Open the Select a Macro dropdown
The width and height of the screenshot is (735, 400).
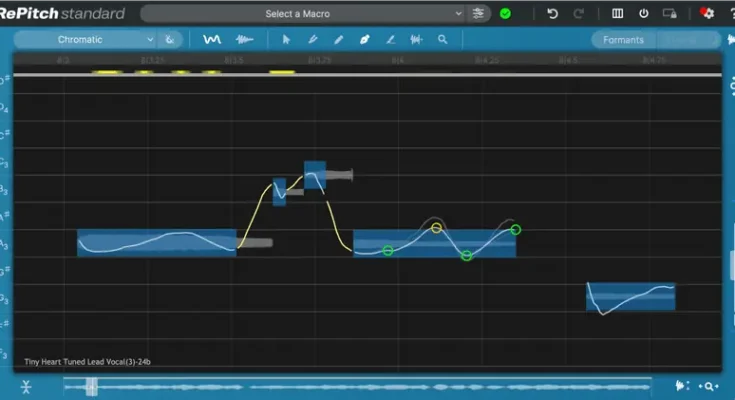coord(302,14)
